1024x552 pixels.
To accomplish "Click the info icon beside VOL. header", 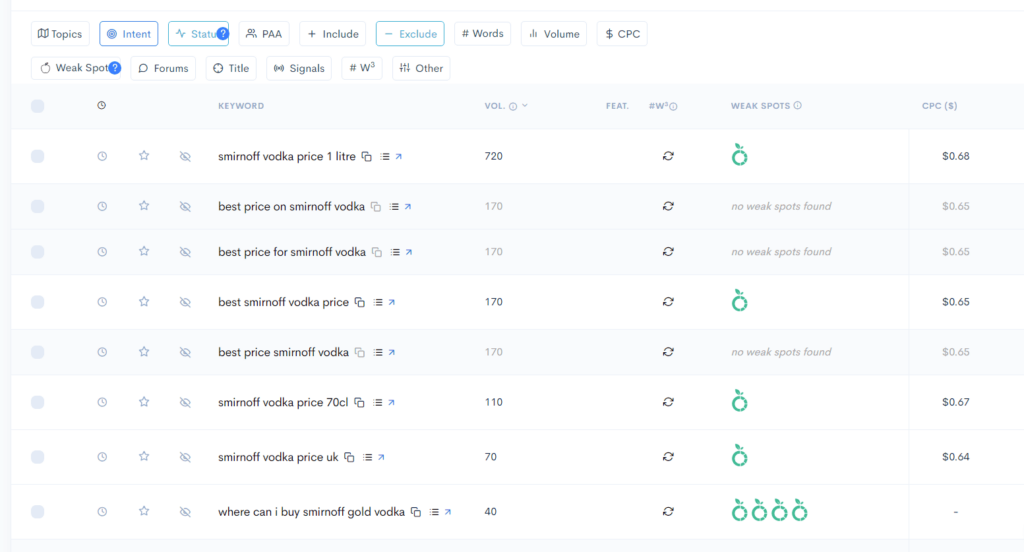I will pyautogui.click(x=513, y=106).
